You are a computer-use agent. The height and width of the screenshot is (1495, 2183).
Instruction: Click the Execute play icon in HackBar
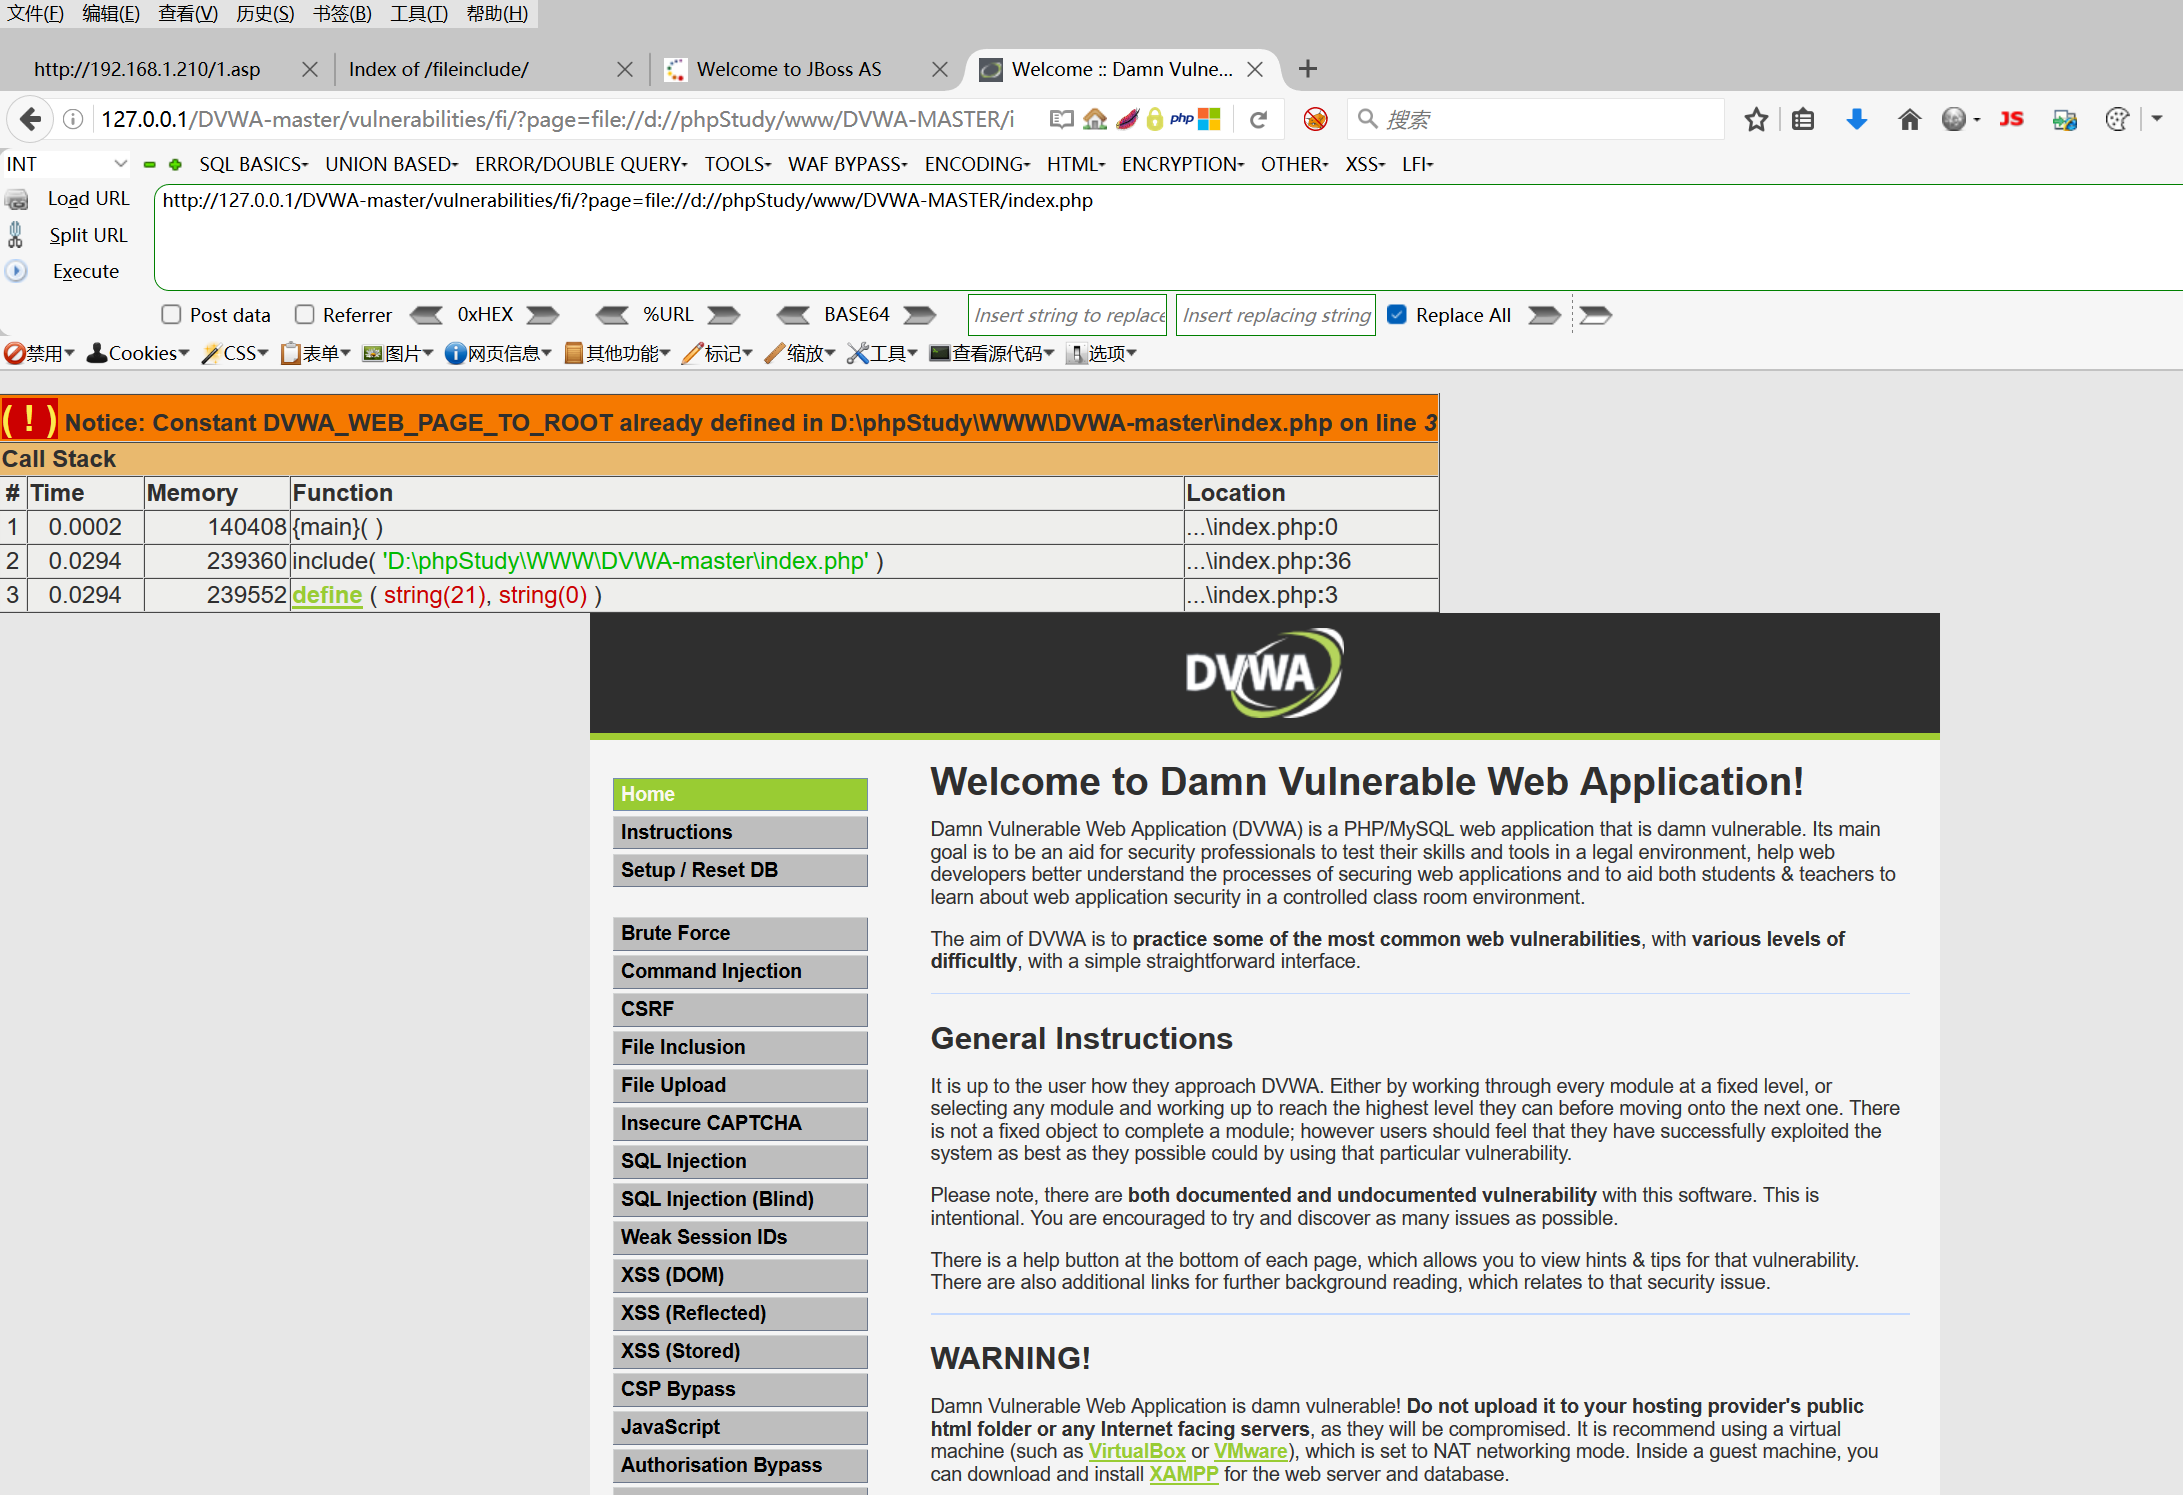pos(16,271)
